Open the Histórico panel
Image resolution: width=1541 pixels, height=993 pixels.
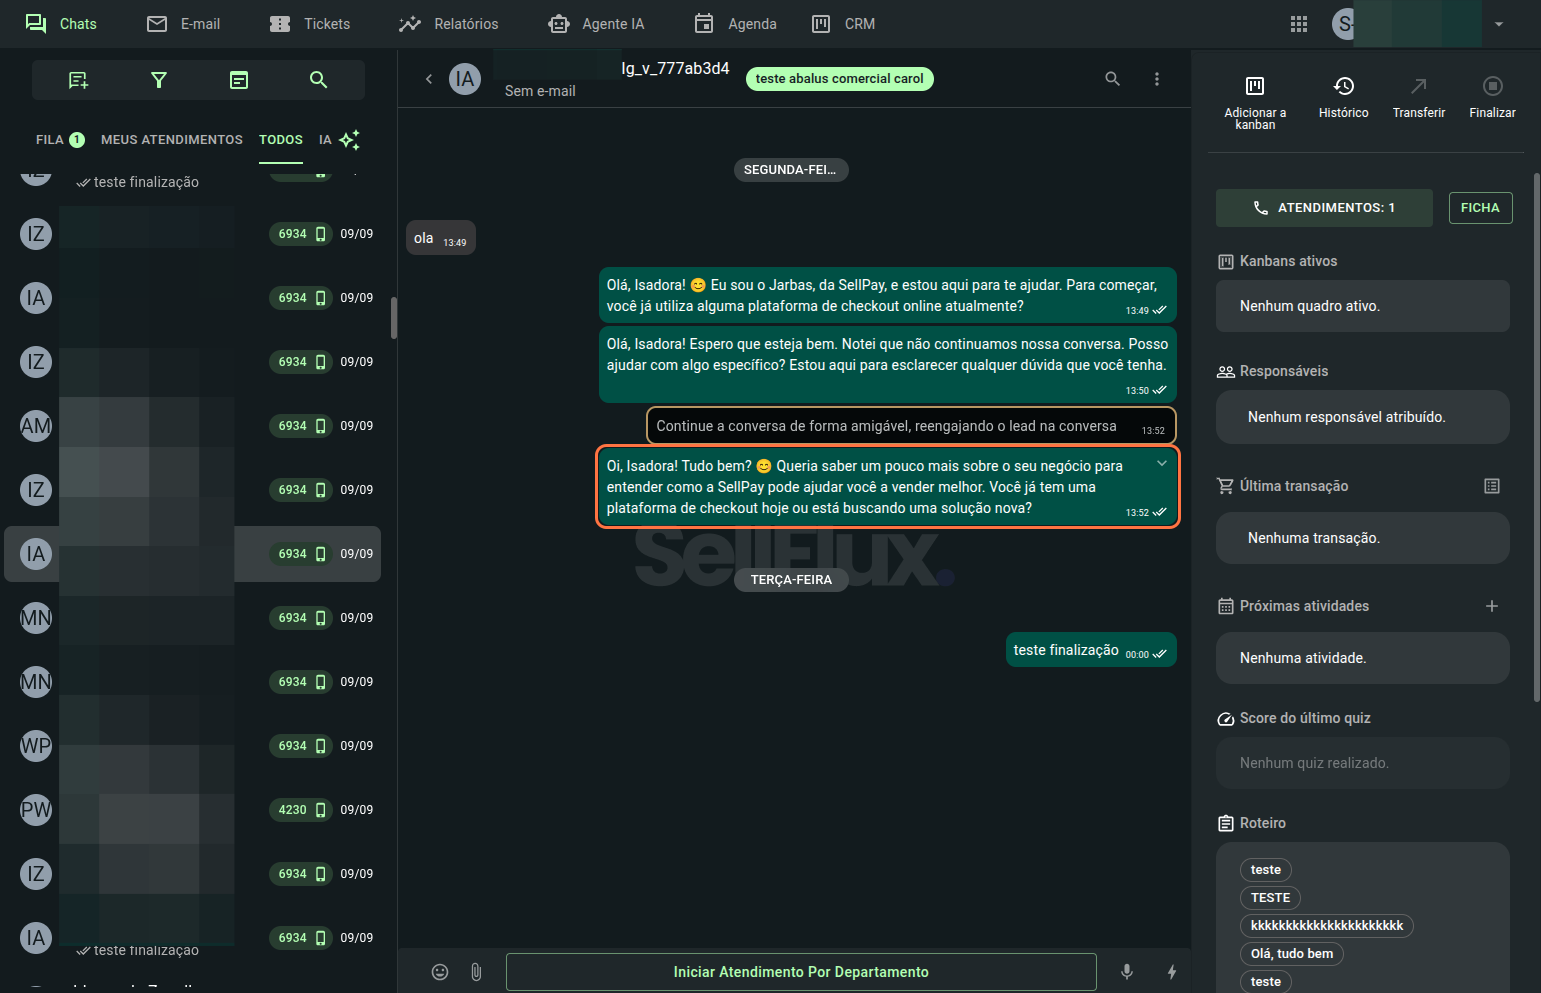pos(1343,97)
